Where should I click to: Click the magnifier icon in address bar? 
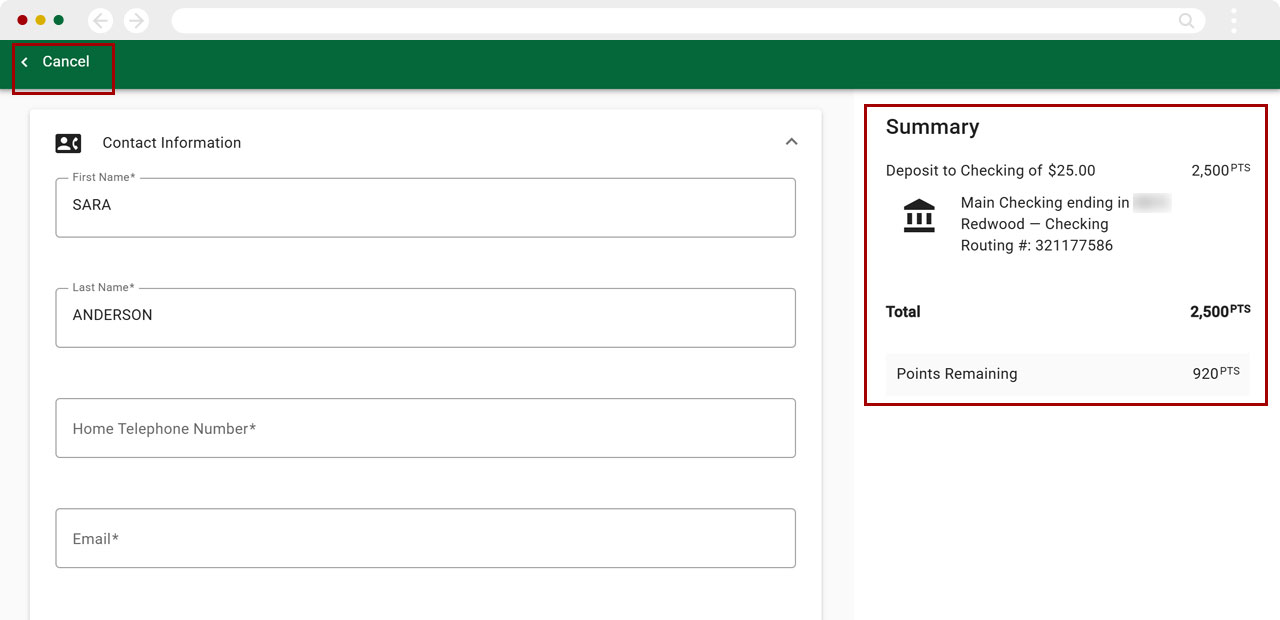click(x=1186, y=20)
